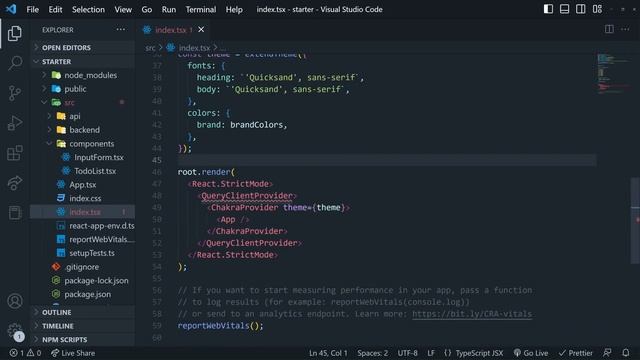This screenshot has width=640, height=360.
Task: Toggle the bottom panel layout icon
Action: tap(564, 9)
